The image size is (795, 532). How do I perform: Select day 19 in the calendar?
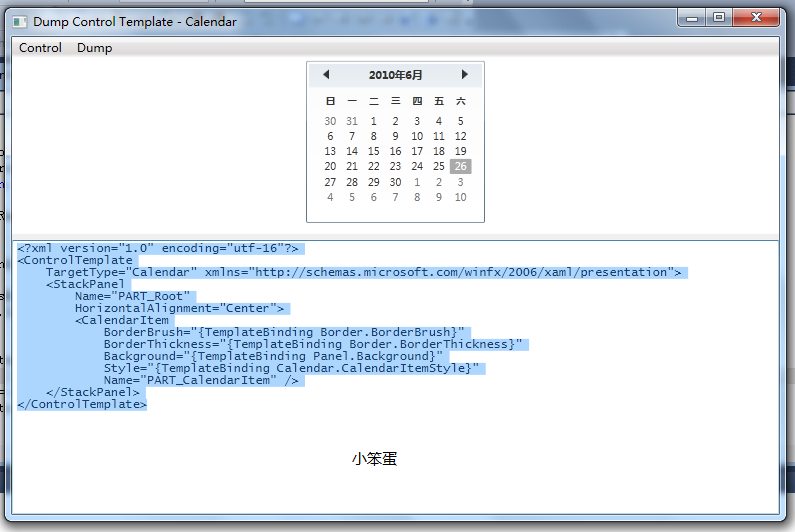pos(460,151)
